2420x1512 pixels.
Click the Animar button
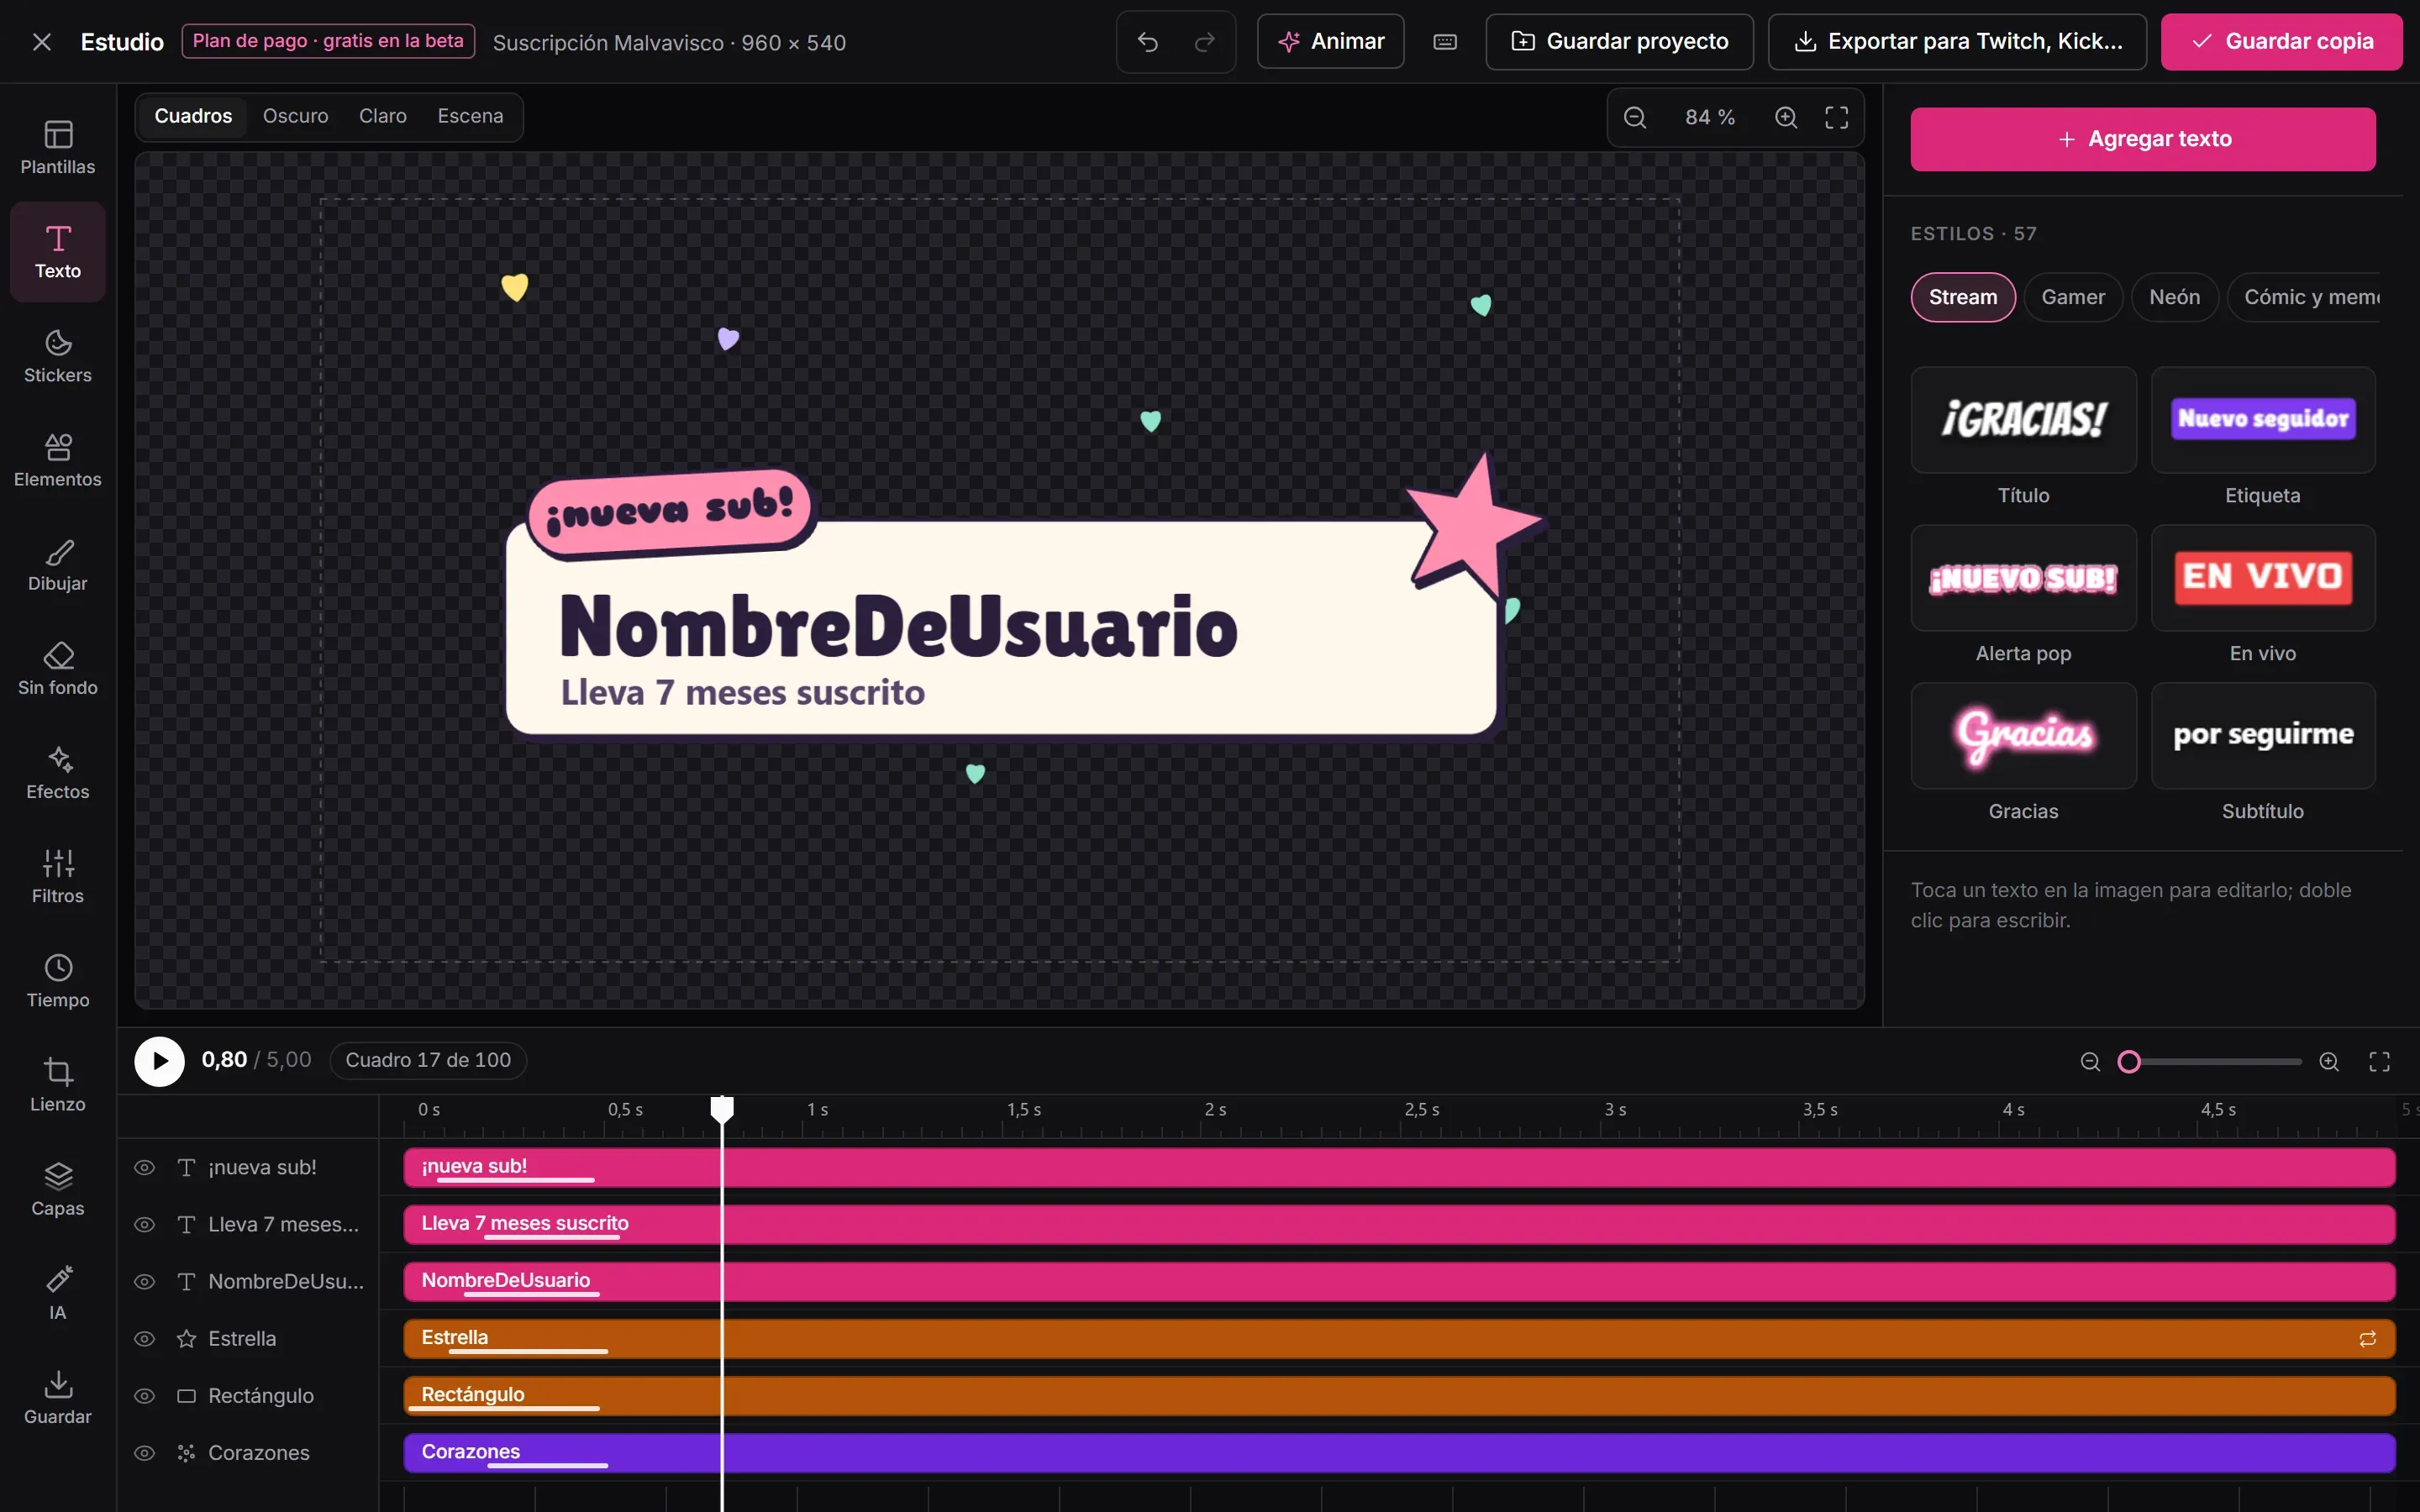coord(1330,42)
